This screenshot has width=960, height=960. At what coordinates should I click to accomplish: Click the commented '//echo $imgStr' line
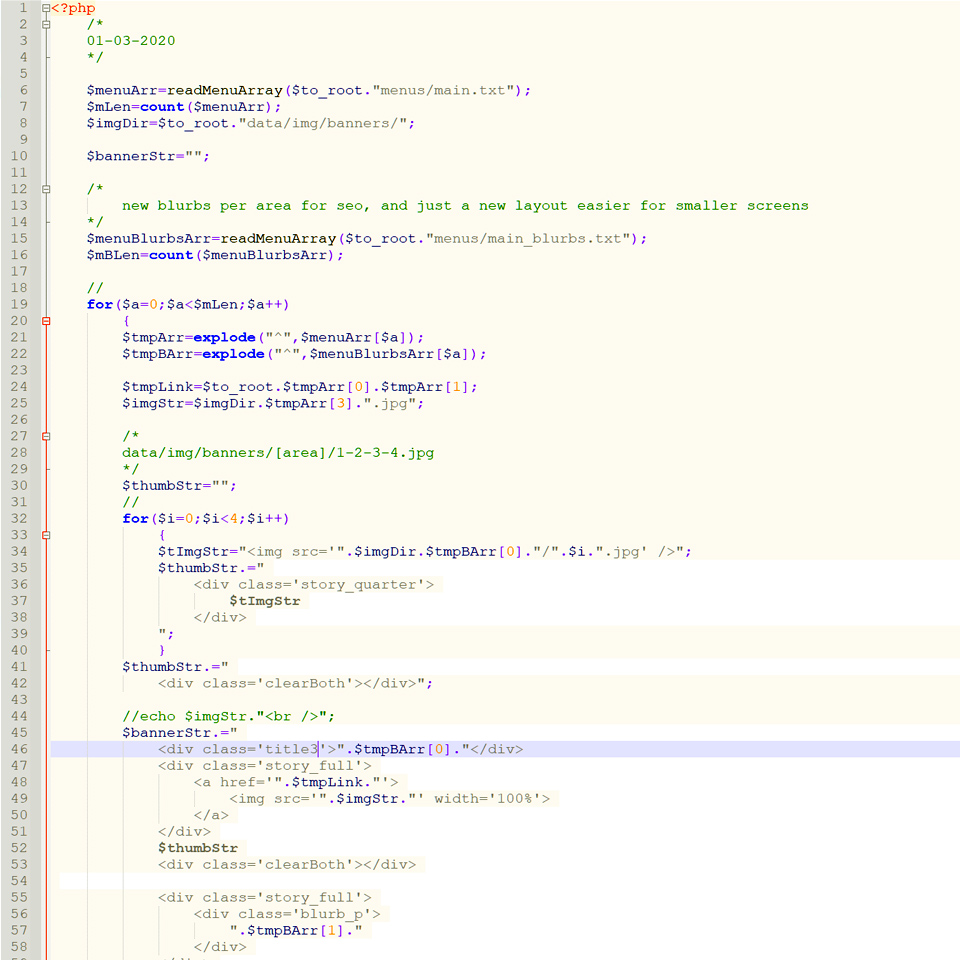point(228,716)
